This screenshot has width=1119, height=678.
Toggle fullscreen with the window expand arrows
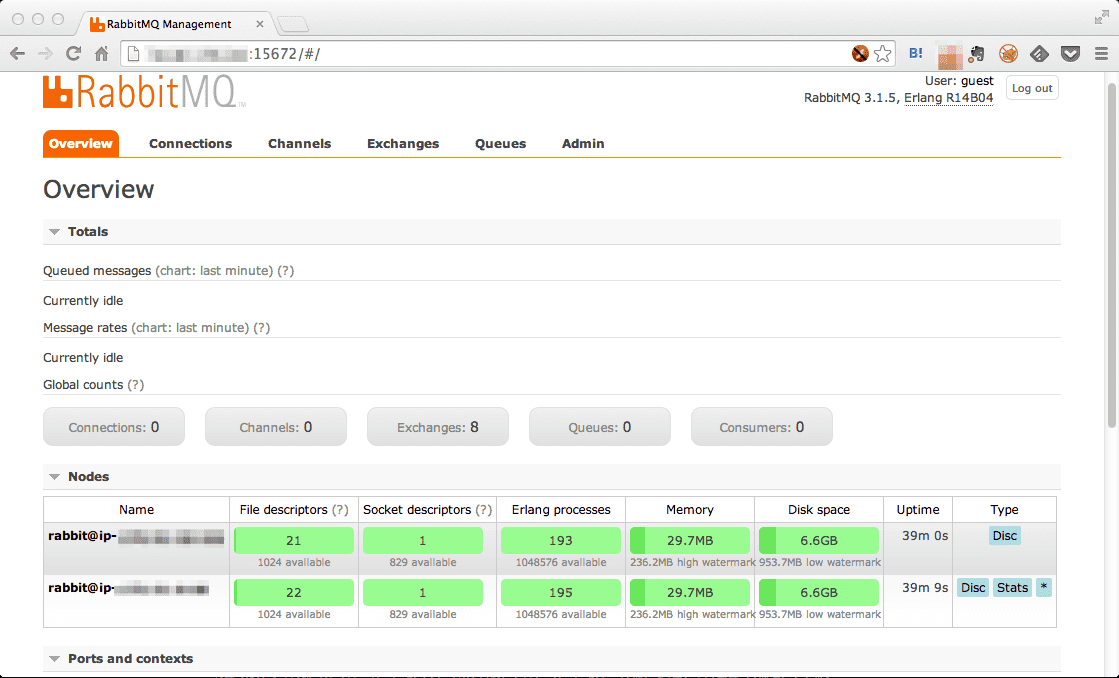coord(1102,18)
